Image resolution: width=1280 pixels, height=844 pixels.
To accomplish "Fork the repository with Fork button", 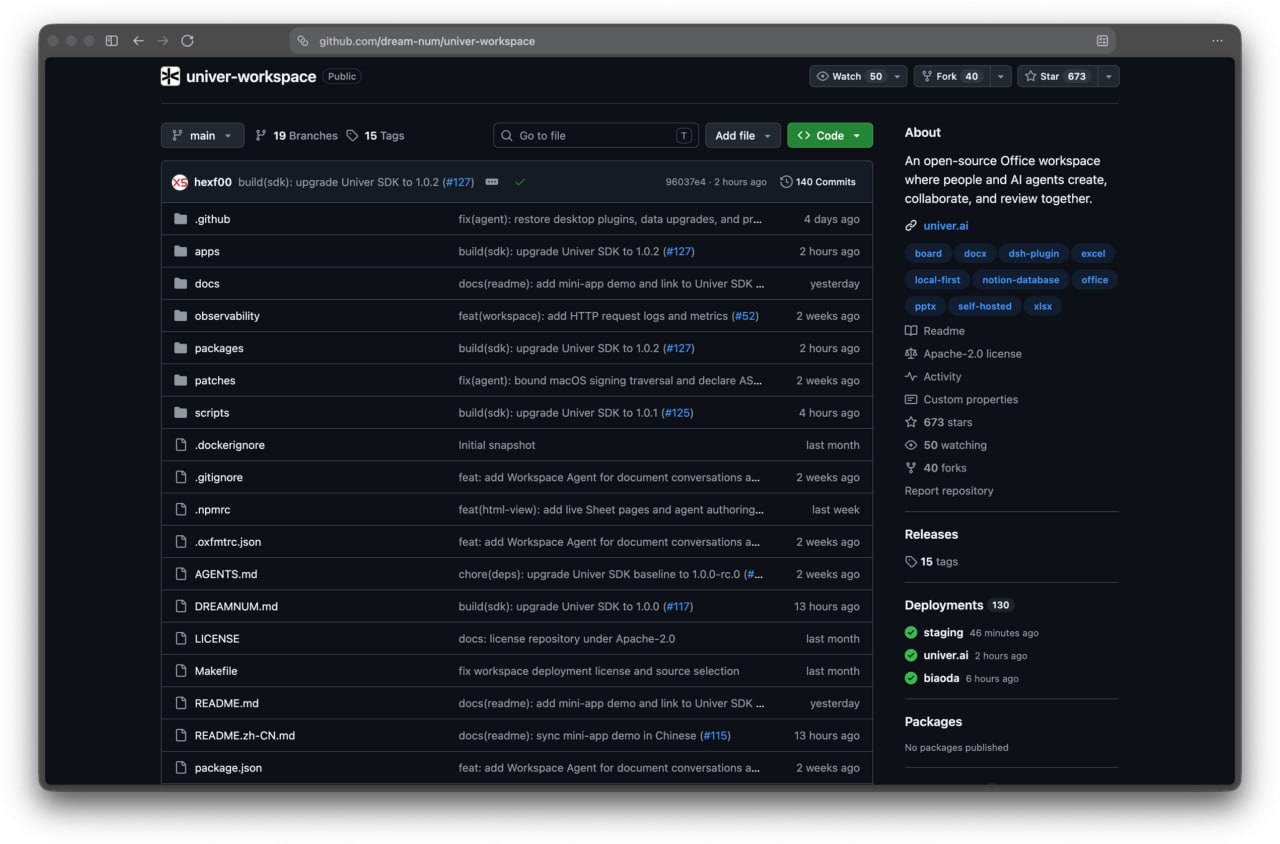I will (x=952, y=76).
